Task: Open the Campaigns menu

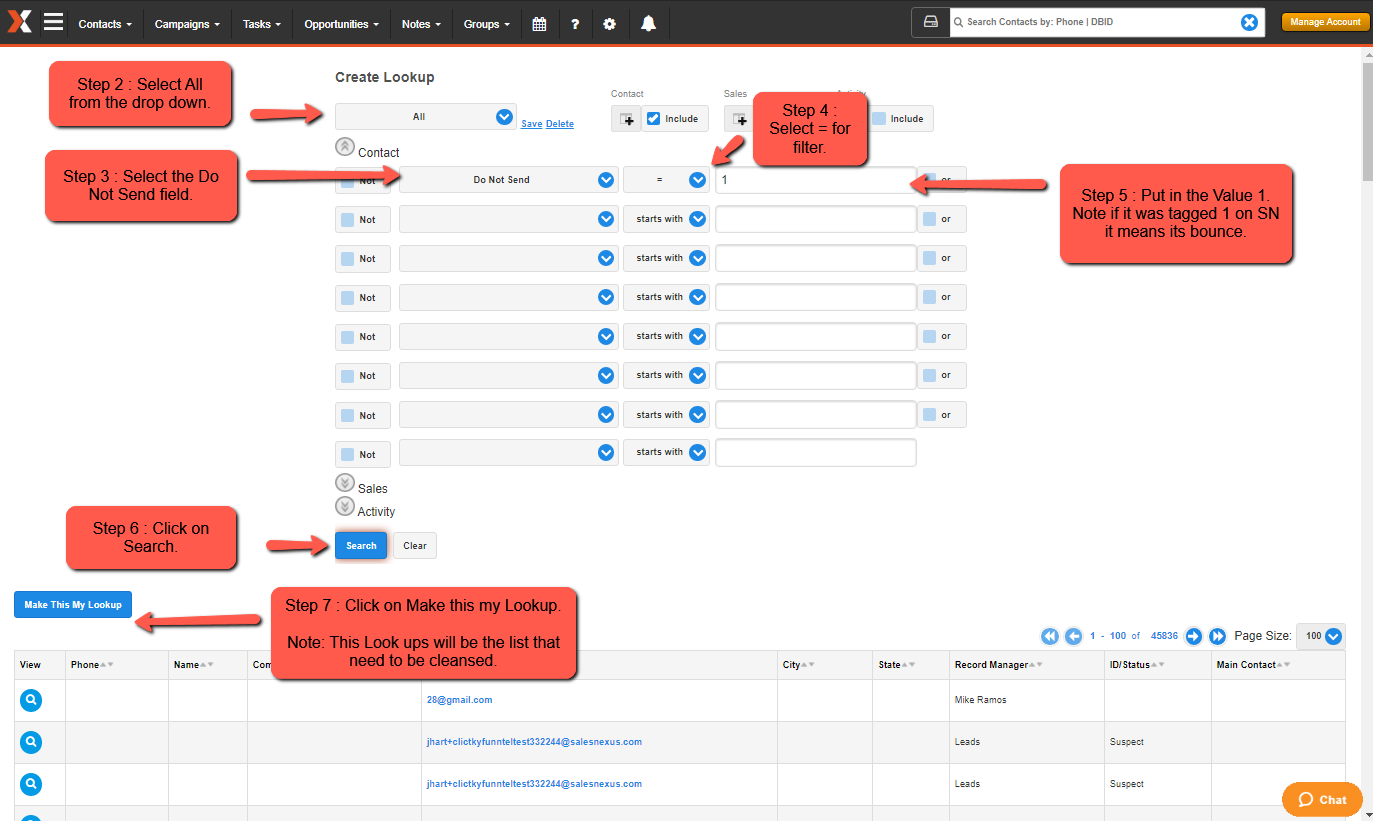Action: [187, 24]
